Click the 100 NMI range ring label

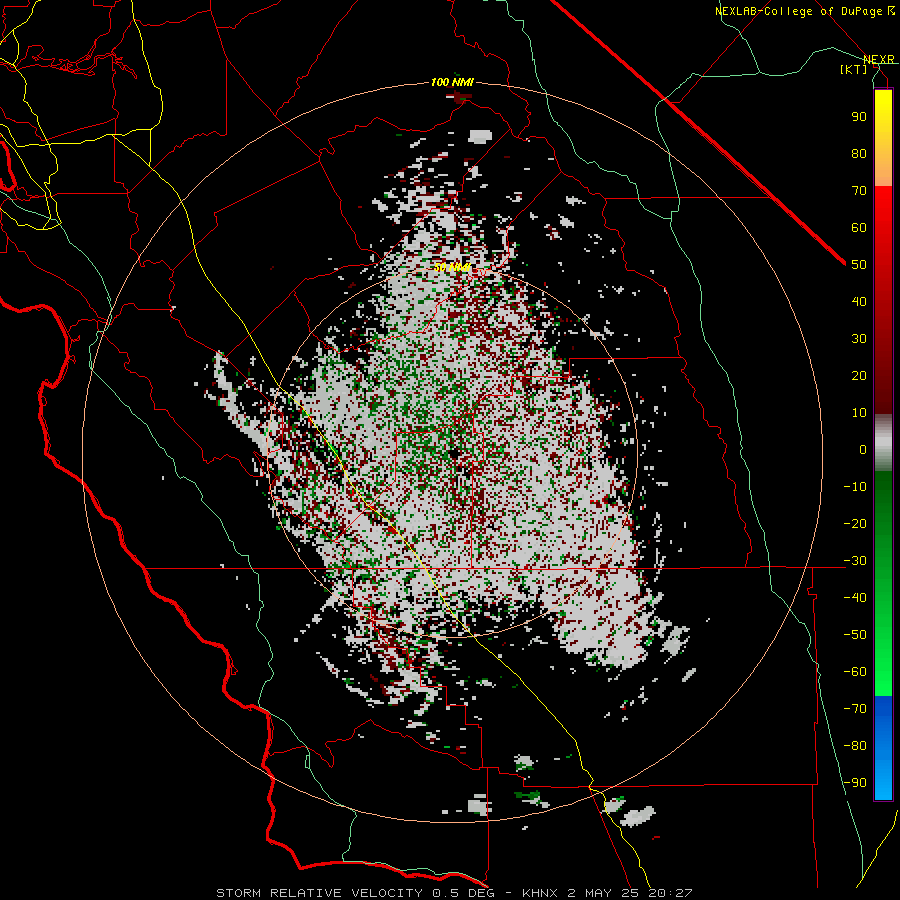point(452,83)
